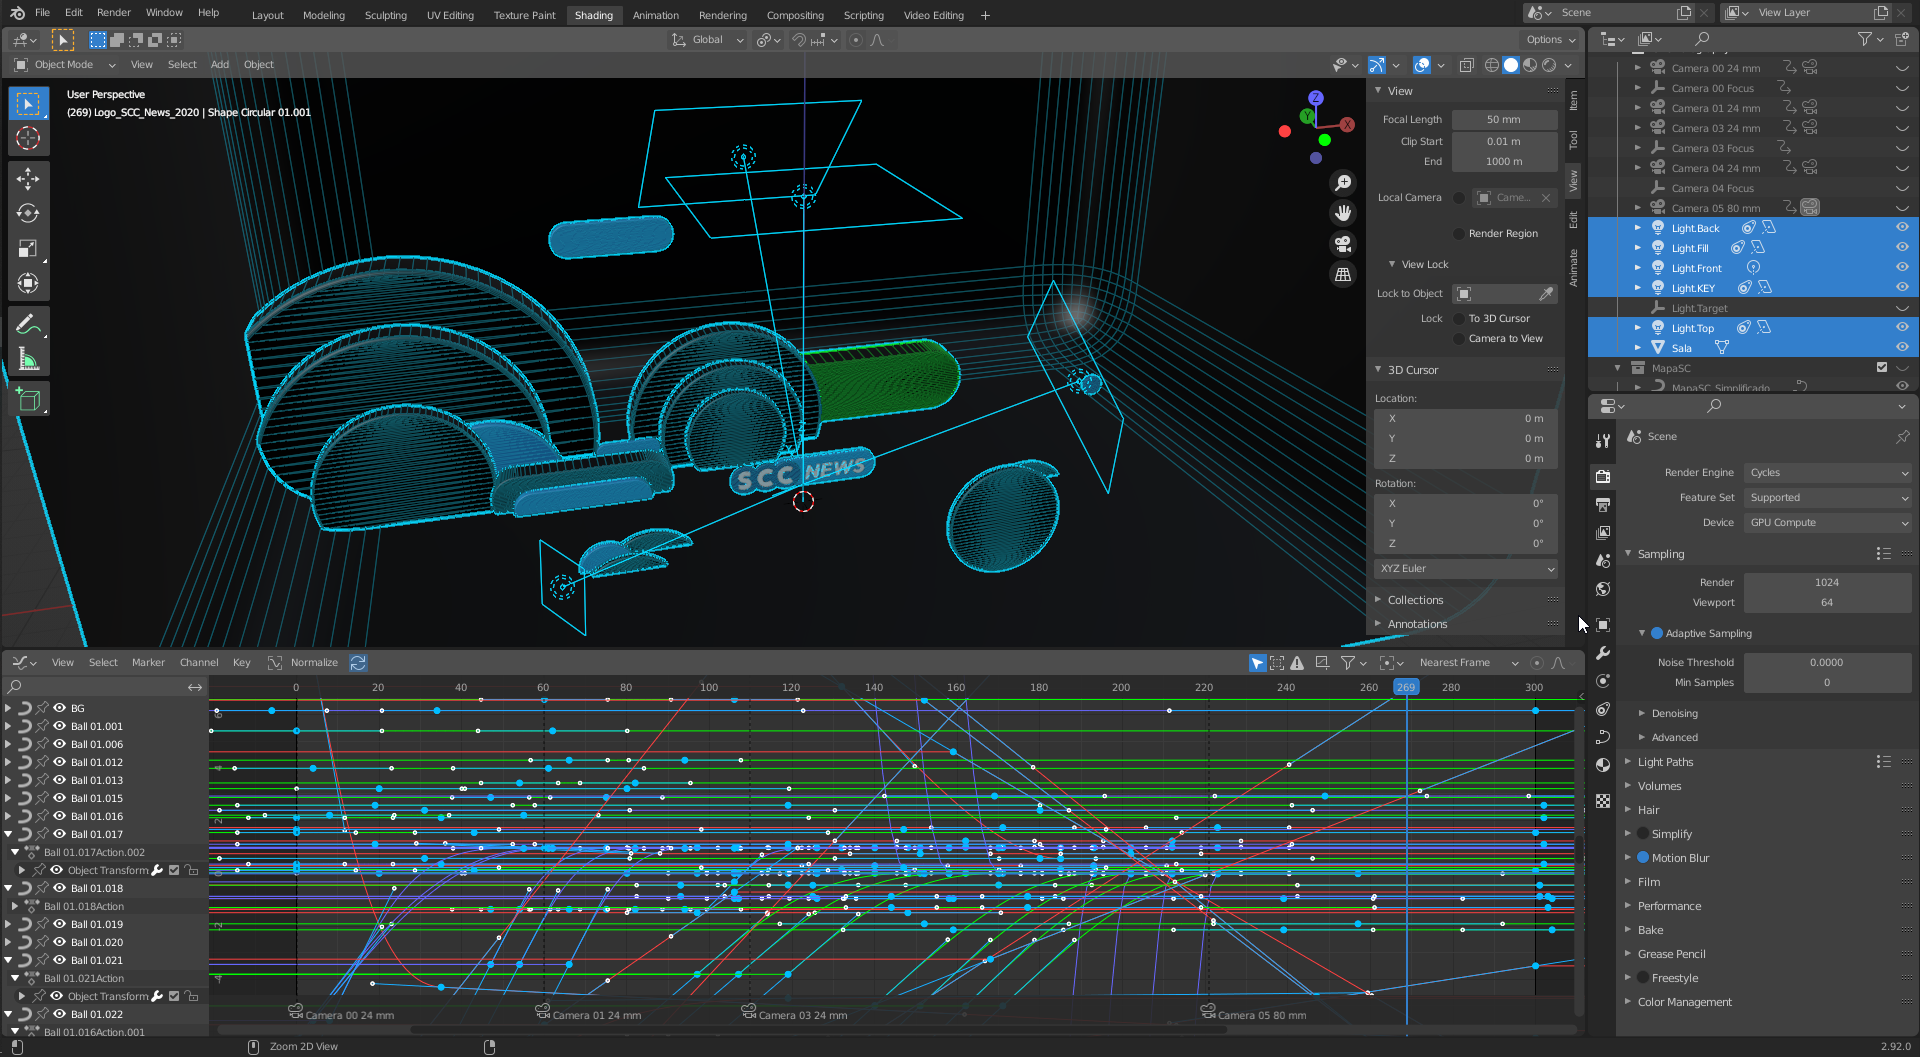Activate the Annotate tool
Image resolution: width=1920 pixels, height=1057 pixels.
click(x=28, y=324)
